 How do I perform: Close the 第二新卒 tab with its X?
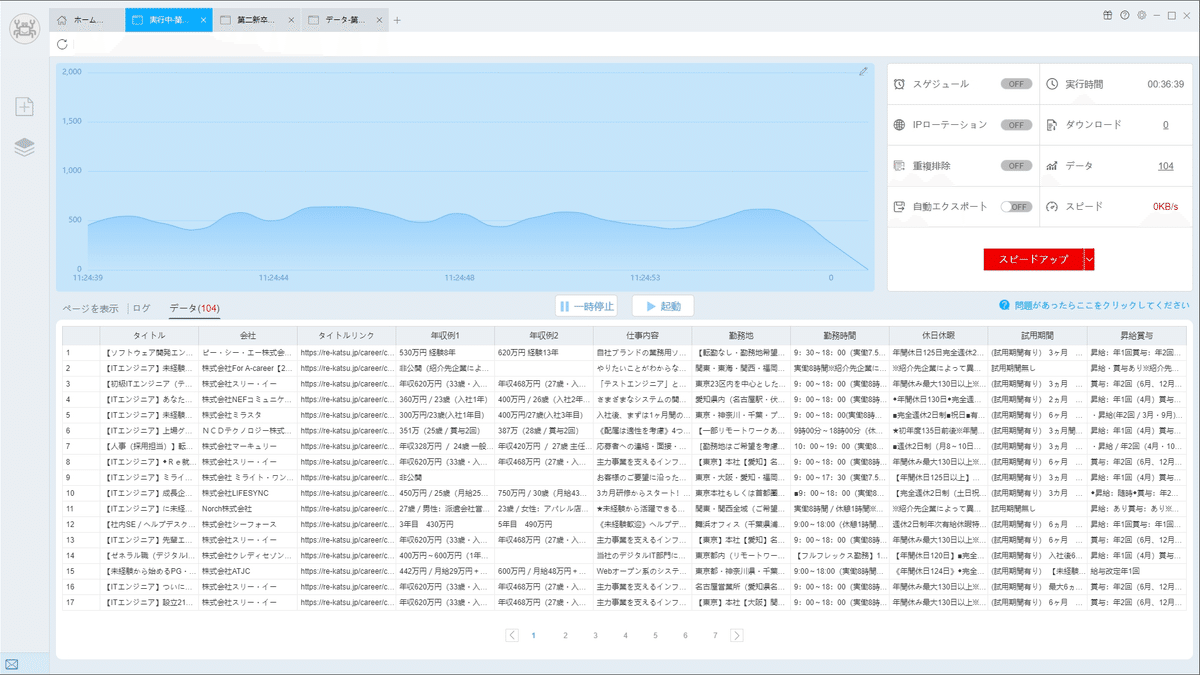290,20
